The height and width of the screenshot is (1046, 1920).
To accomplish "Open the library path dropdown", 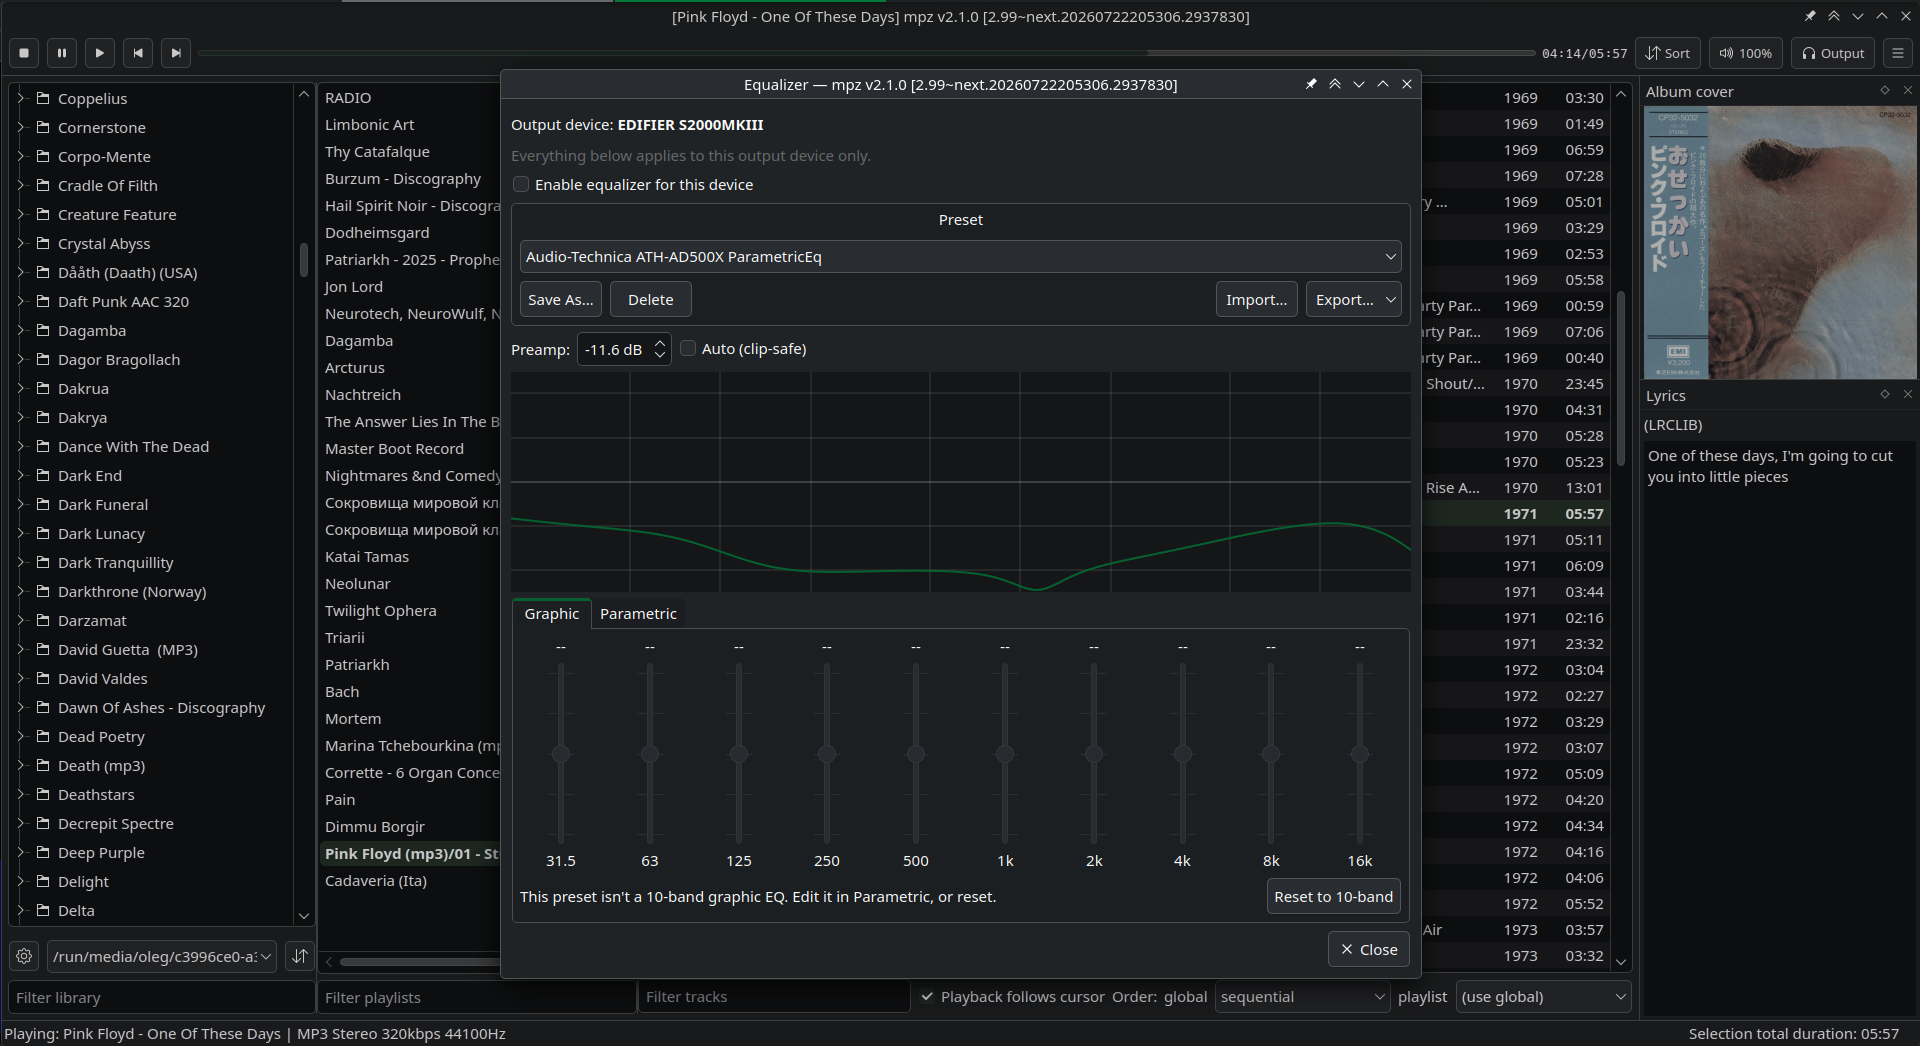I will (x=162, y=956).
